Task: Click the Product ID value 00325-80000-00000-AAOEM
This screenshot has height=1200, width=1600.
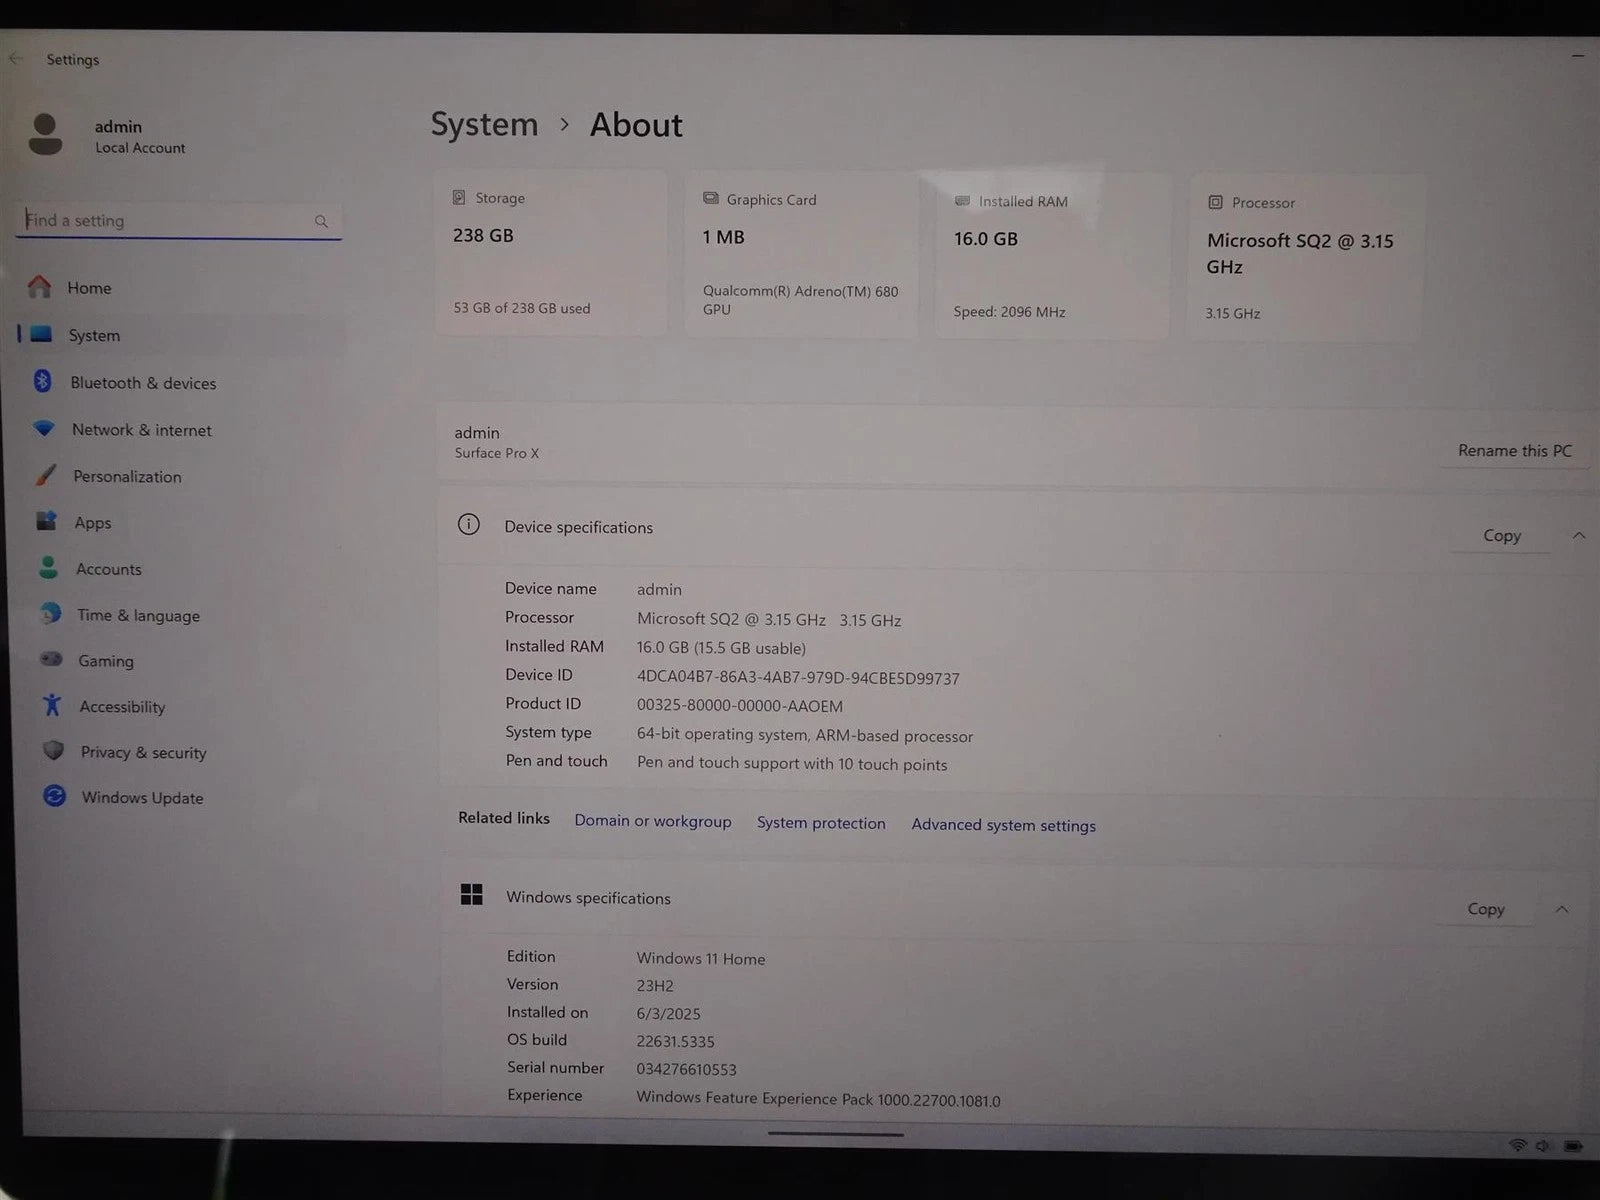Action: tap(740, 706)
